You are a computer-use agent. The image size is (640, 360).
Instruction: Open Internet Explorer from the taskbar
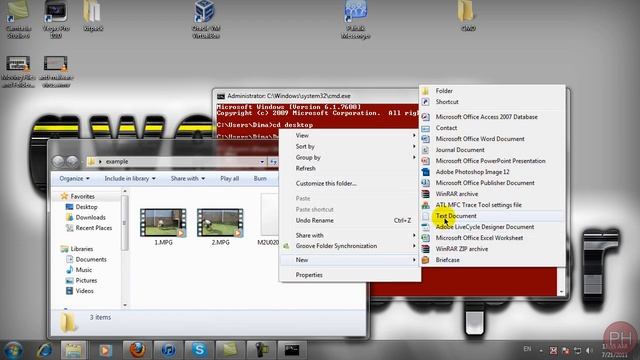point(44,350)
